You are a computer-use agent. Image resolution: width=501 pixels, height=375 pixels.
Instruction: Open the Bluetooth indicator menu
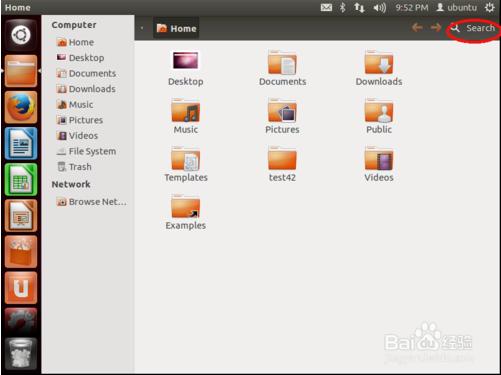tap(342, 7)
